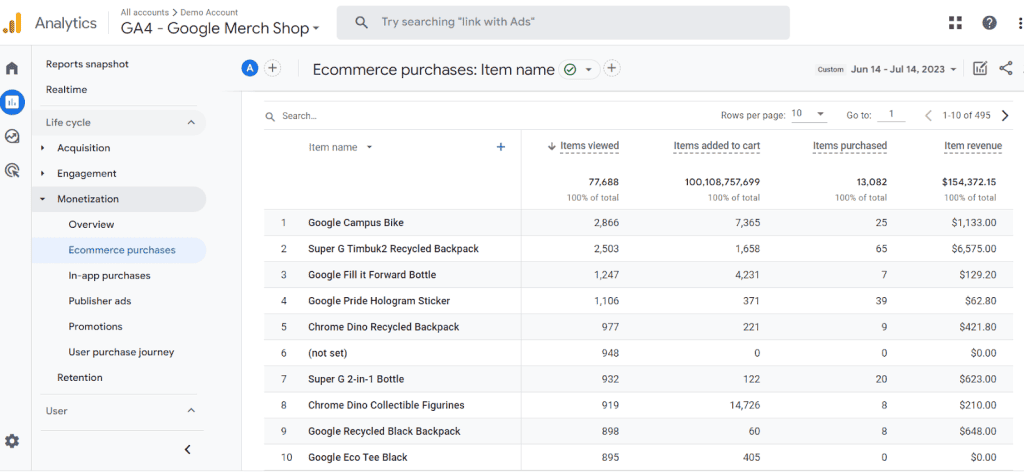Open the property selector GA4 - Google Merch Shop

pyautogui.click(x=220, y=28)
